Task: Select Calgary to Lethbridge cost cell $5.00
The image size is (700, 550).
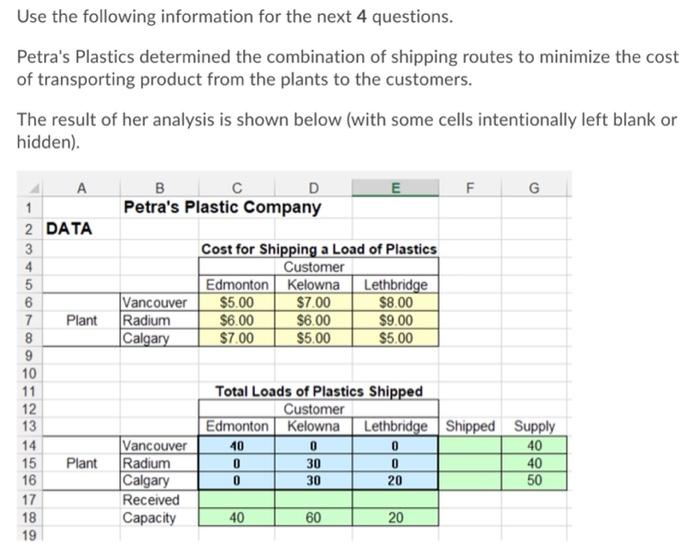Action: tap(396, 338)
